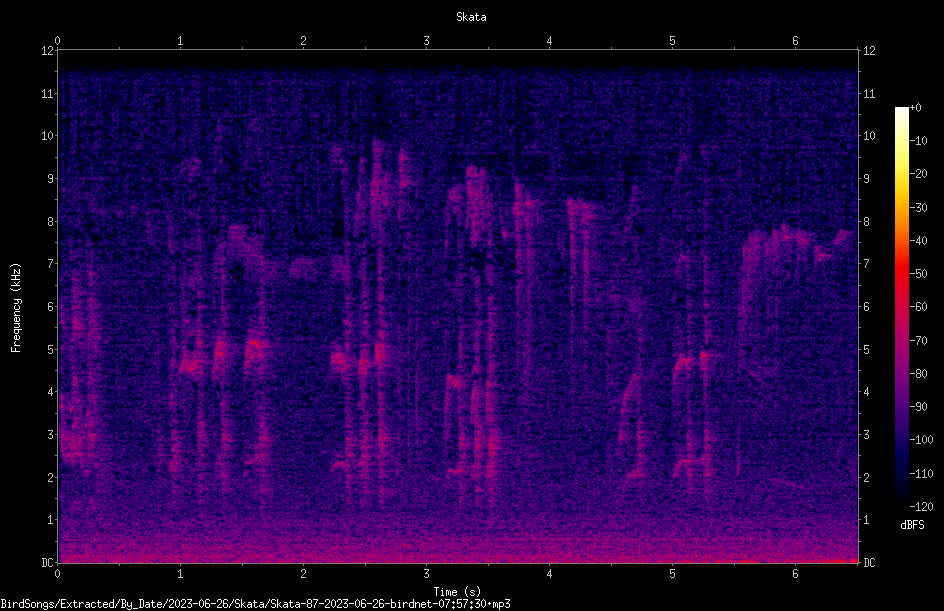The image size is (944, 611).
Task: Click the 5 label on the left frequency axis
Action: pos(50,350)
